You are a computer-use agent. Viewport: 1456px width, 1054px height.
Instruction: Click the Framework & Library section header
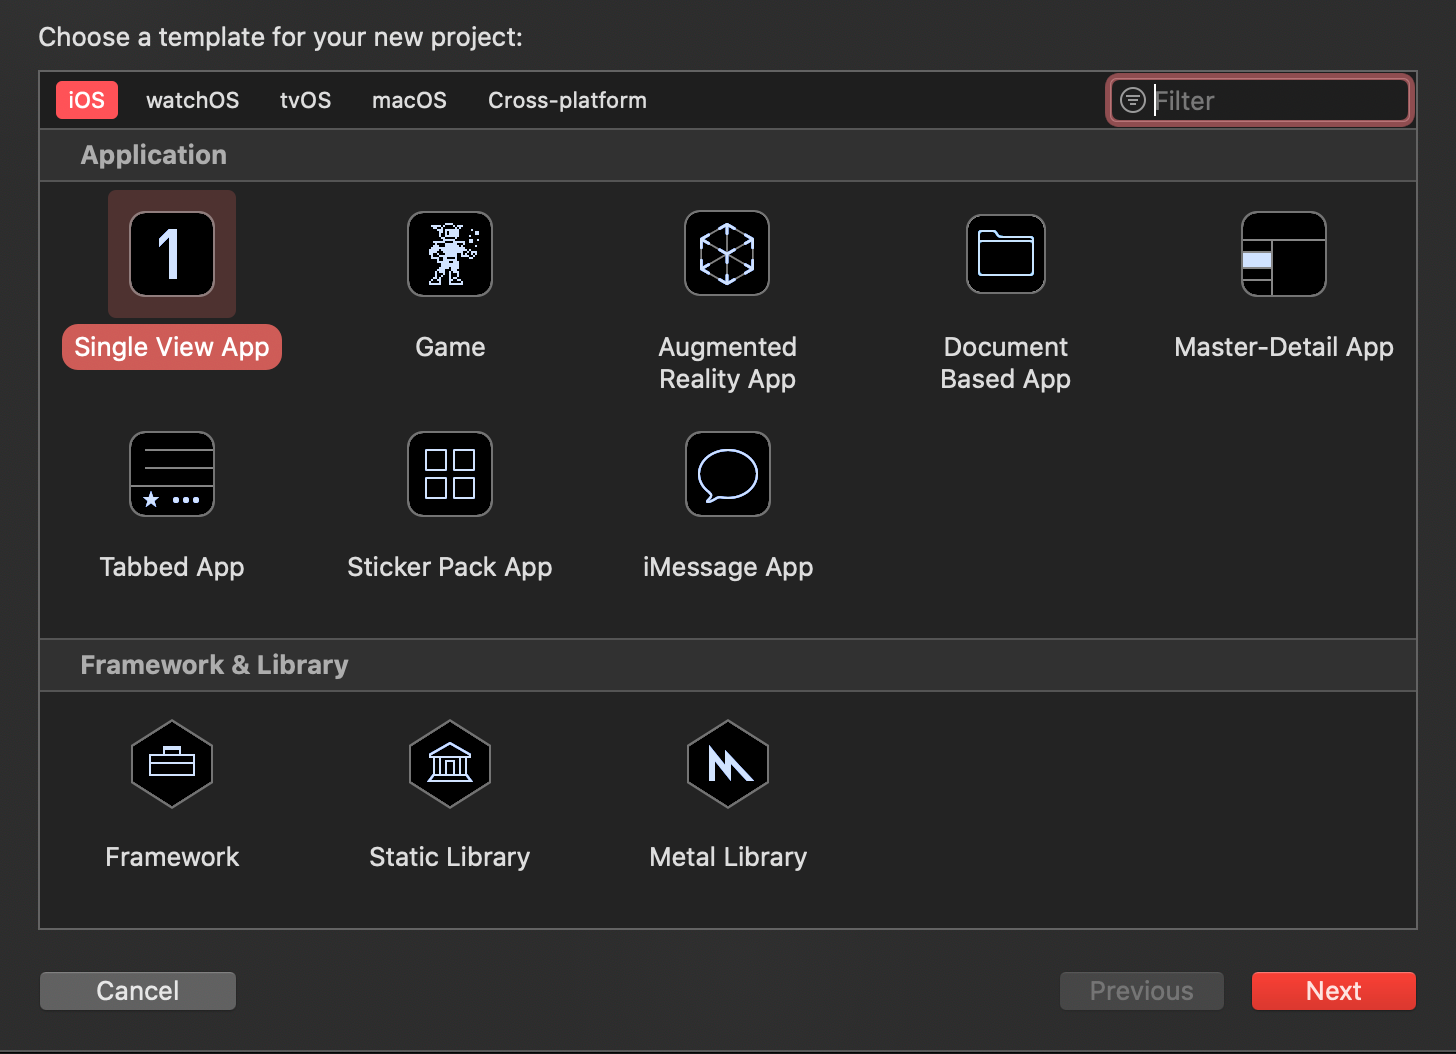pyautogui.click(x=215, y=665)
